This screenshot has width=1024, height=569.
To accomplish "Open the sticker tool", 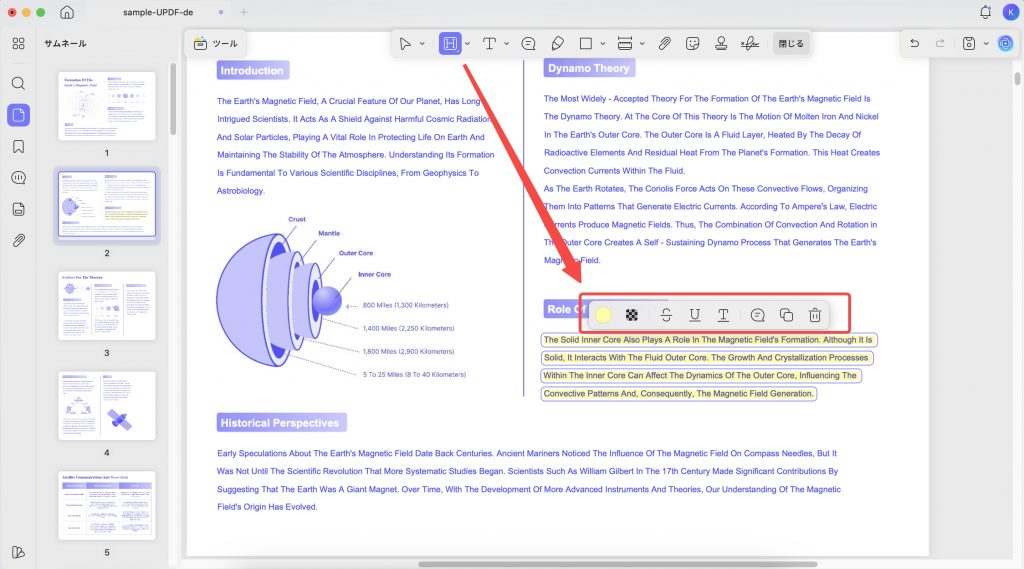I will coord(693,44).
